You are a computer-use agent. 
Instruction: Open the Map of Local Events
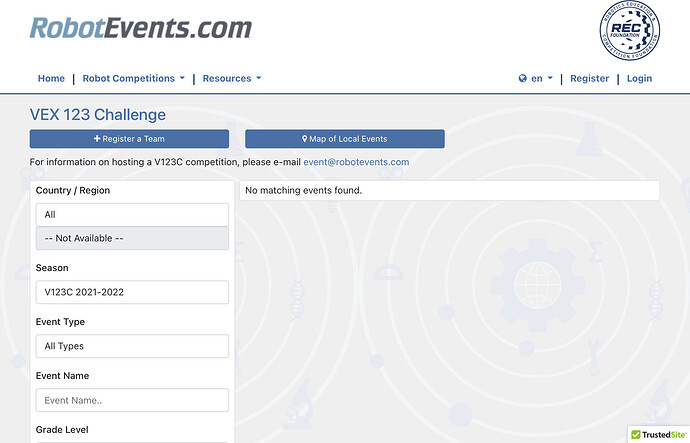(345, 139)
